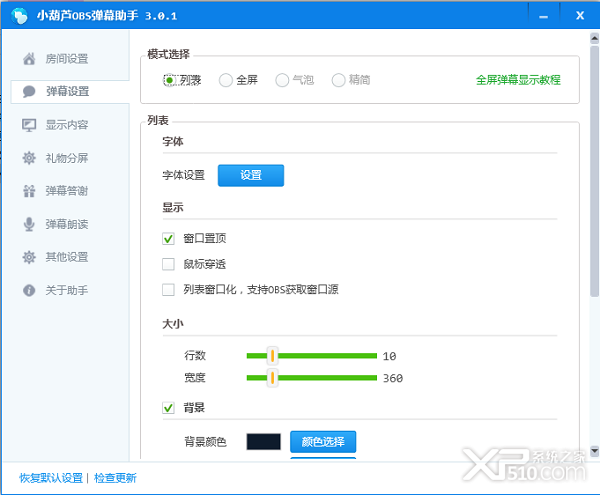The height and width of the screenshot is (495, 600).
Task: Click the 行数 slider handle
Action: (x=272, y=356)
